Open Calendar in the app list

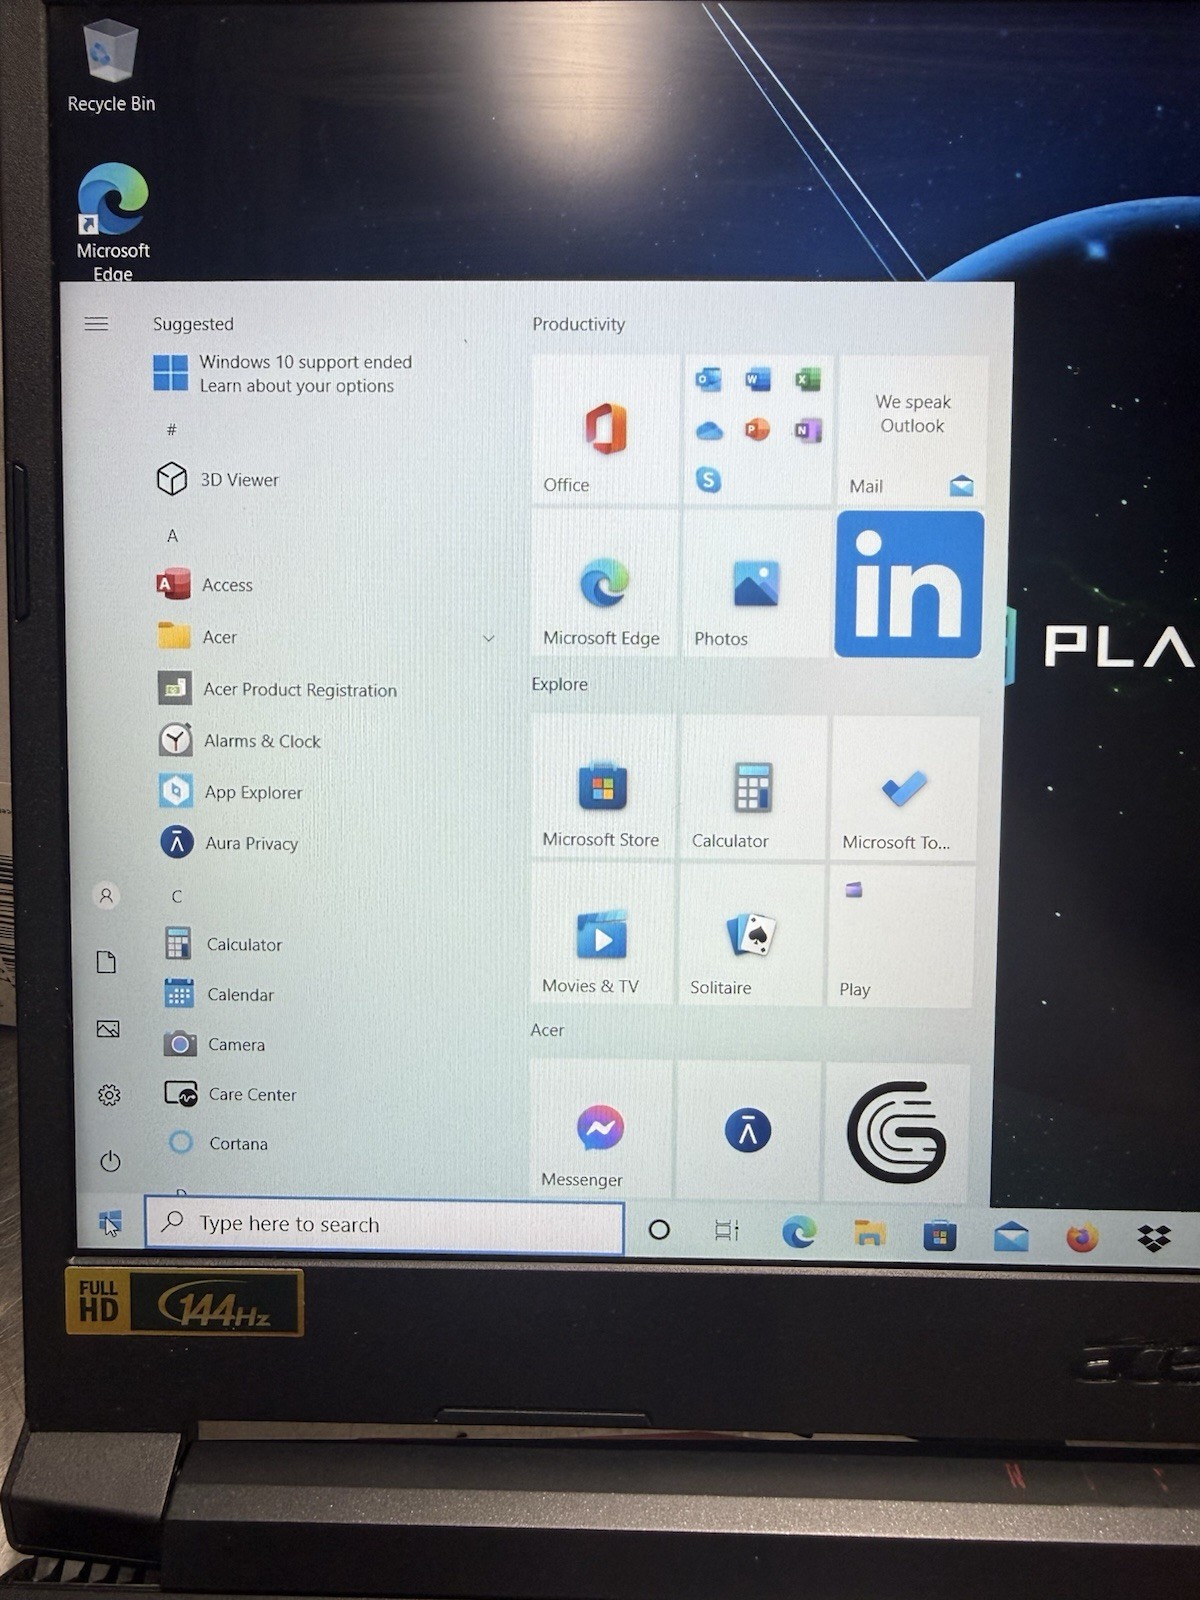[x=219, y=994]
